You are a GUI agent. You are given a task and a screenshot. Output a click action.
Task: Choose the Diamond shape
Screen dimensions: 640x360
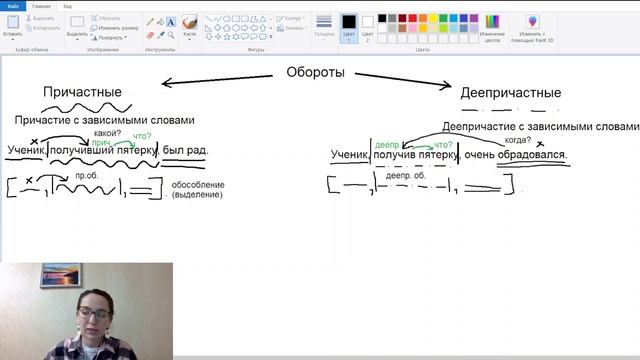217,28
